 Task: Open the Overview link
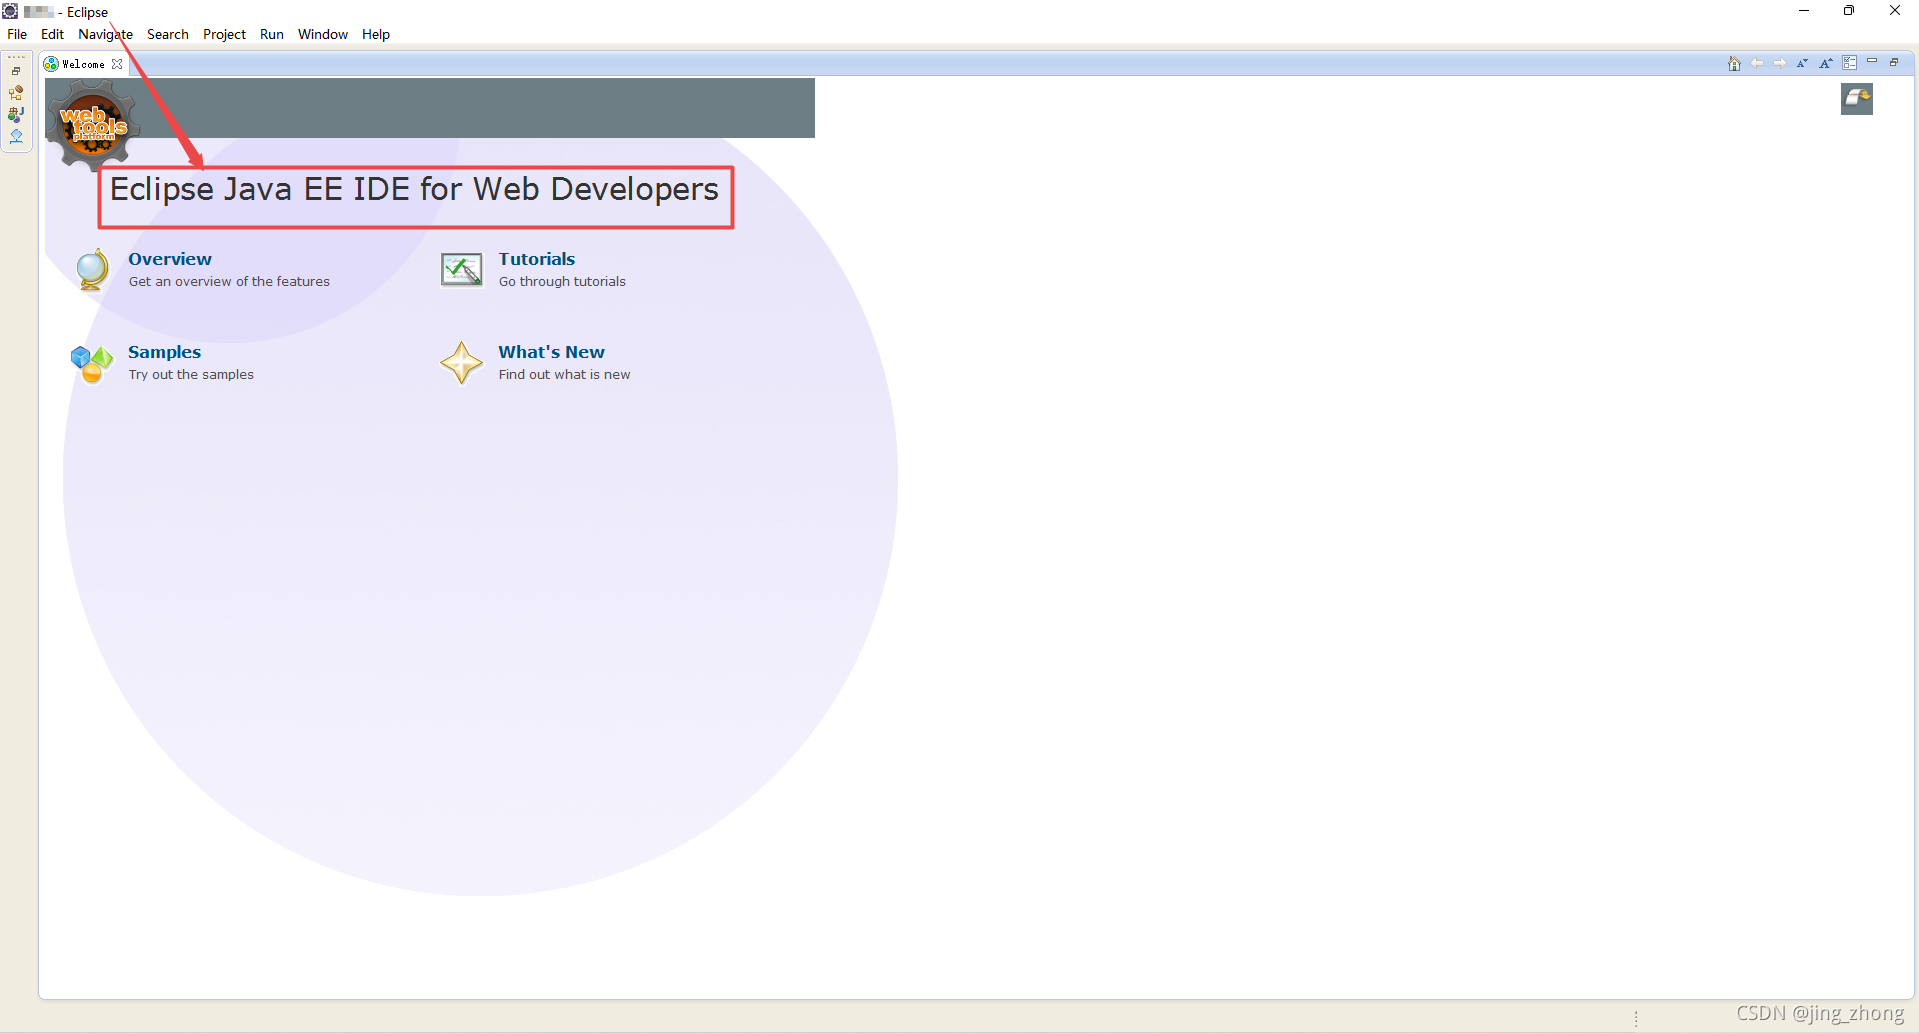[170, 259]
